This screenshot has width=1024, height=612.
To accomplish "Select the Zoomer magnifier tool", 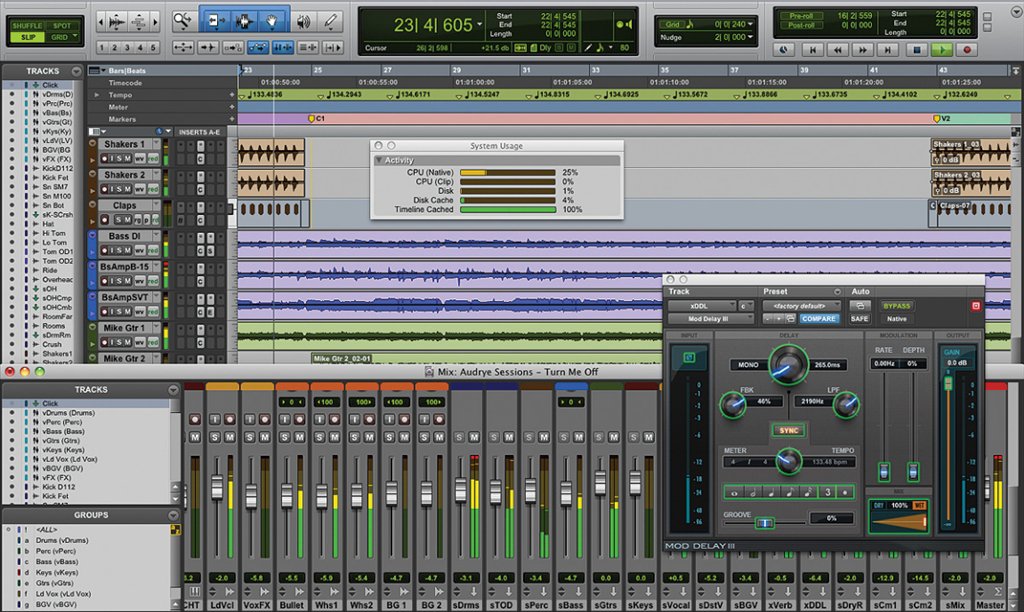I will (x=183, y=20).
